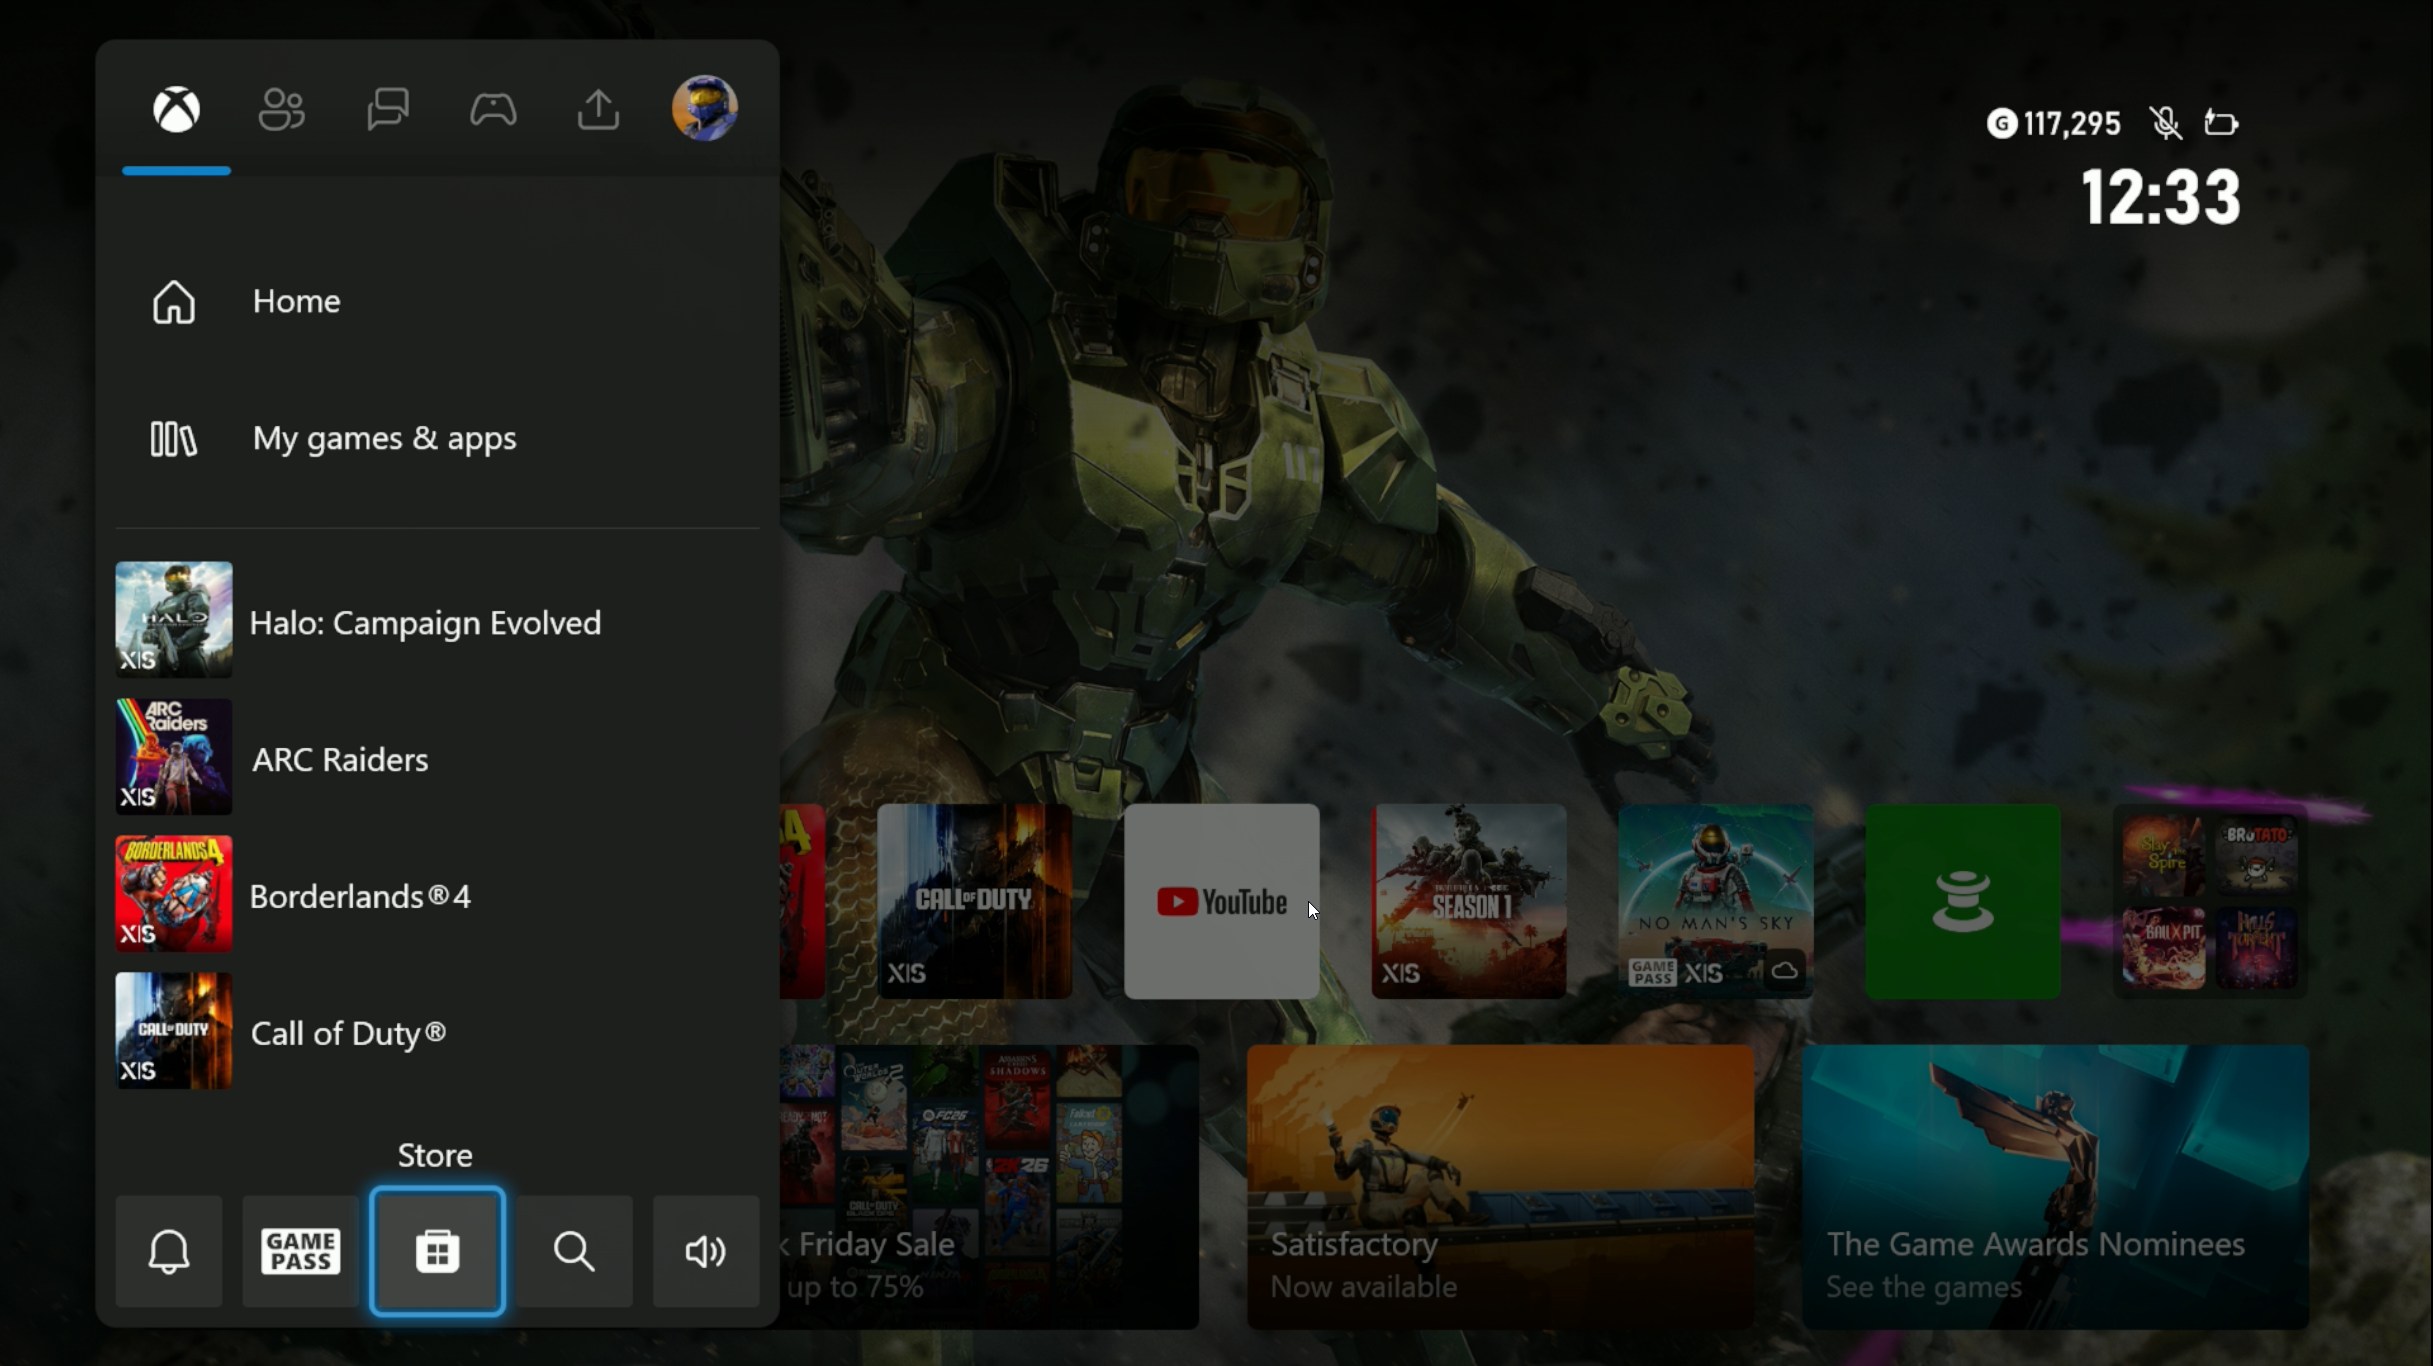This screenshot has width=2433, height=1366.
Task: Open My games & apps
Action: pyautogui.click(x=384, y=438)
